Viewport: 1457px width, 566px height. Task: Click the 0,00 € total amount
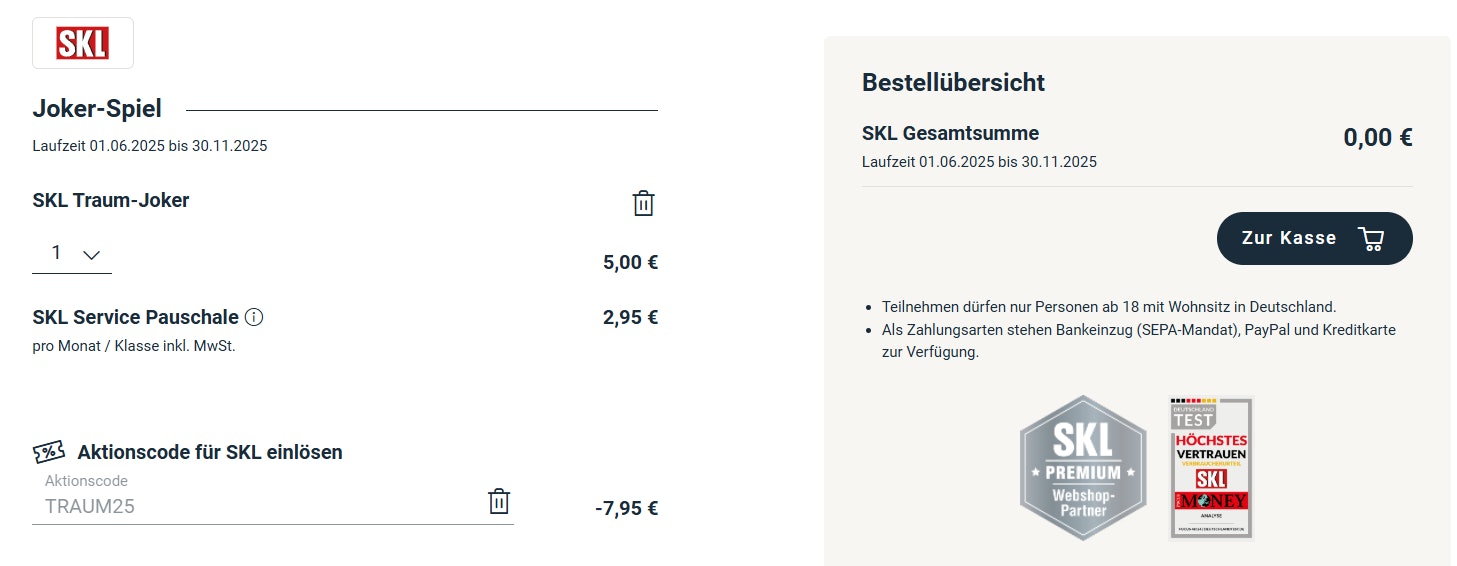point(1377,138)
